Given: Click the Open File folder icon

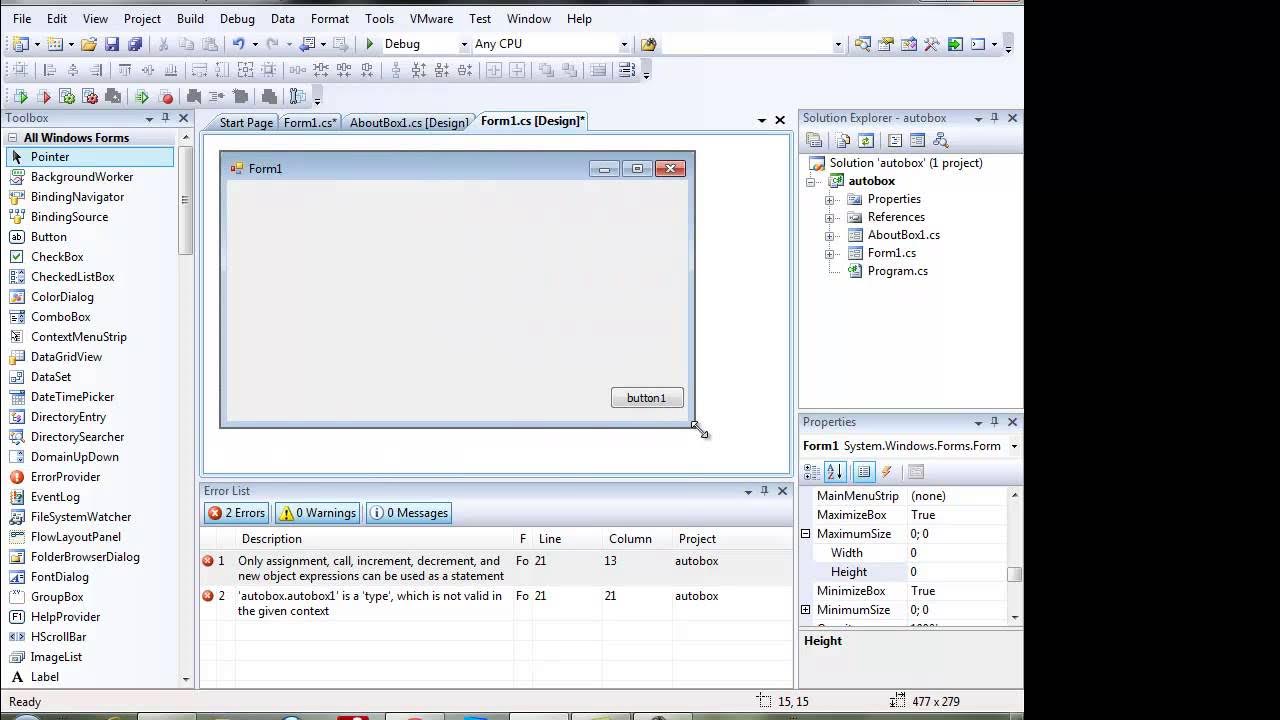Looking at the screenshot, I should point(89,44).
